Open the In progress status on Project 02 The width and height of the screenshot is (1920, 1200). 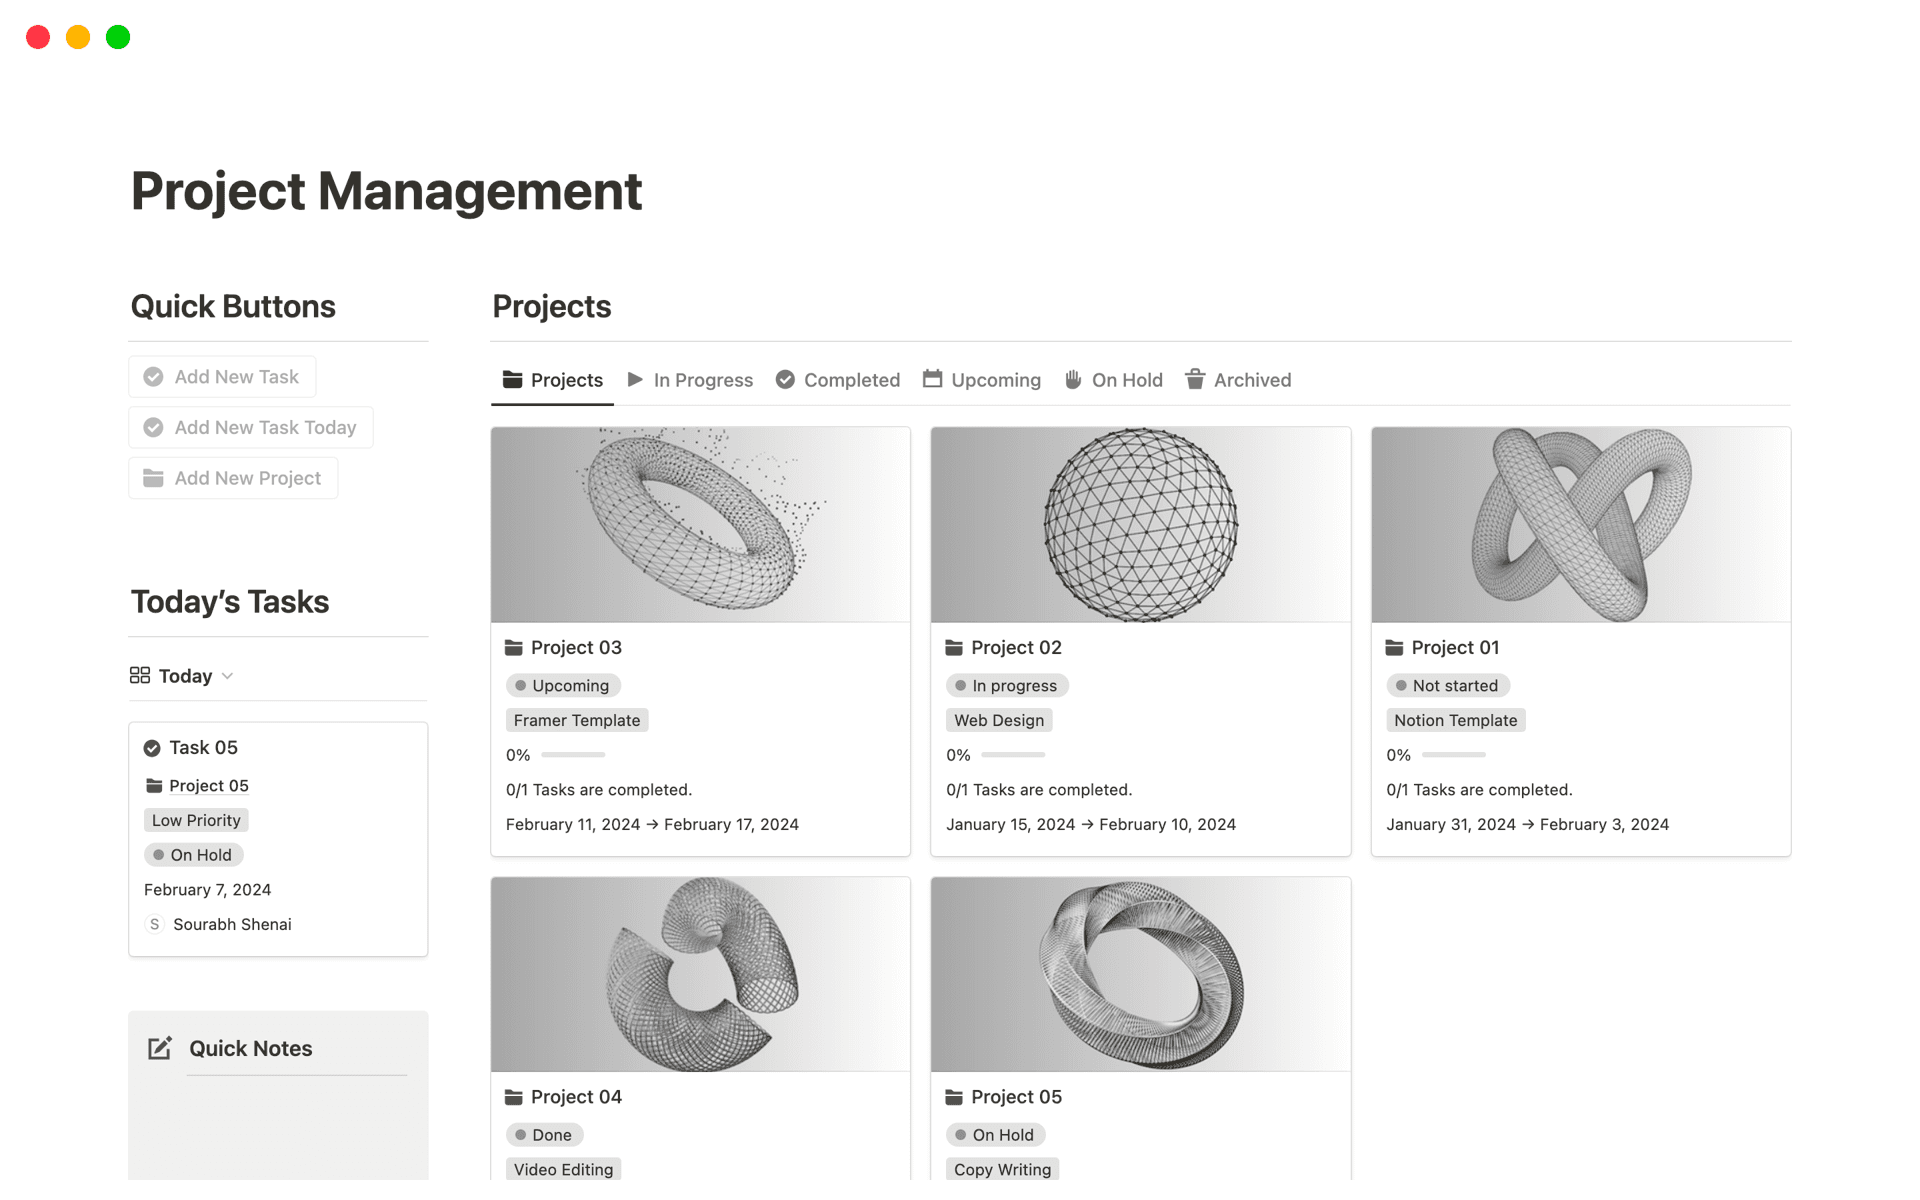(x=1006, y=685)
